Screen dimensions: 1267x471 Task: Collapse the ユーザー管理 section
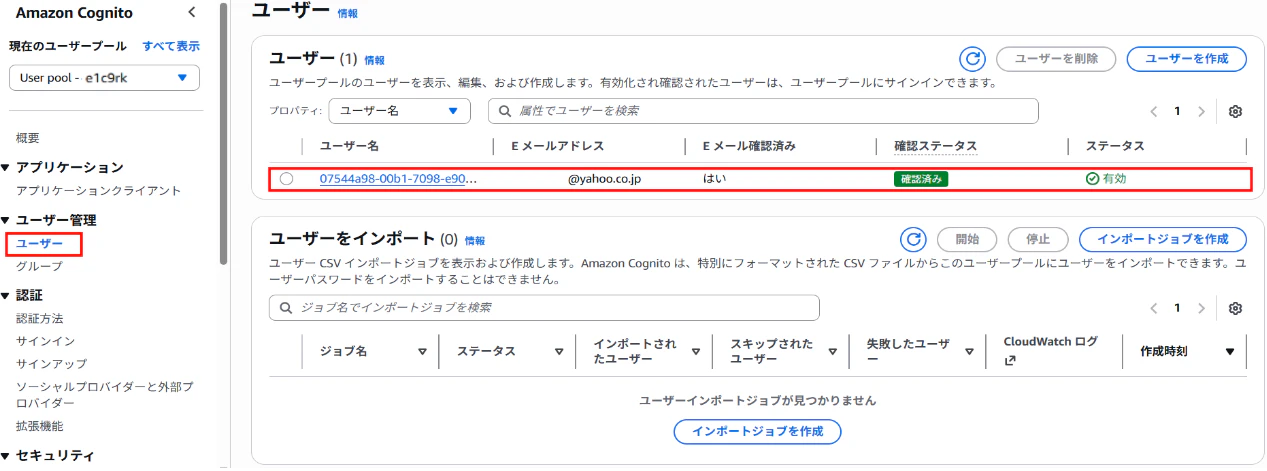pos(6,220)
